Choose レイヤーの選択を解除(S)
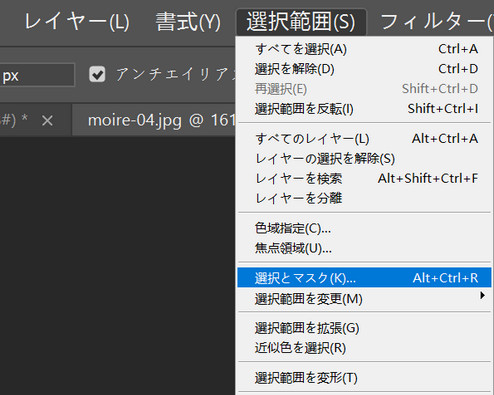 (364, 158)
